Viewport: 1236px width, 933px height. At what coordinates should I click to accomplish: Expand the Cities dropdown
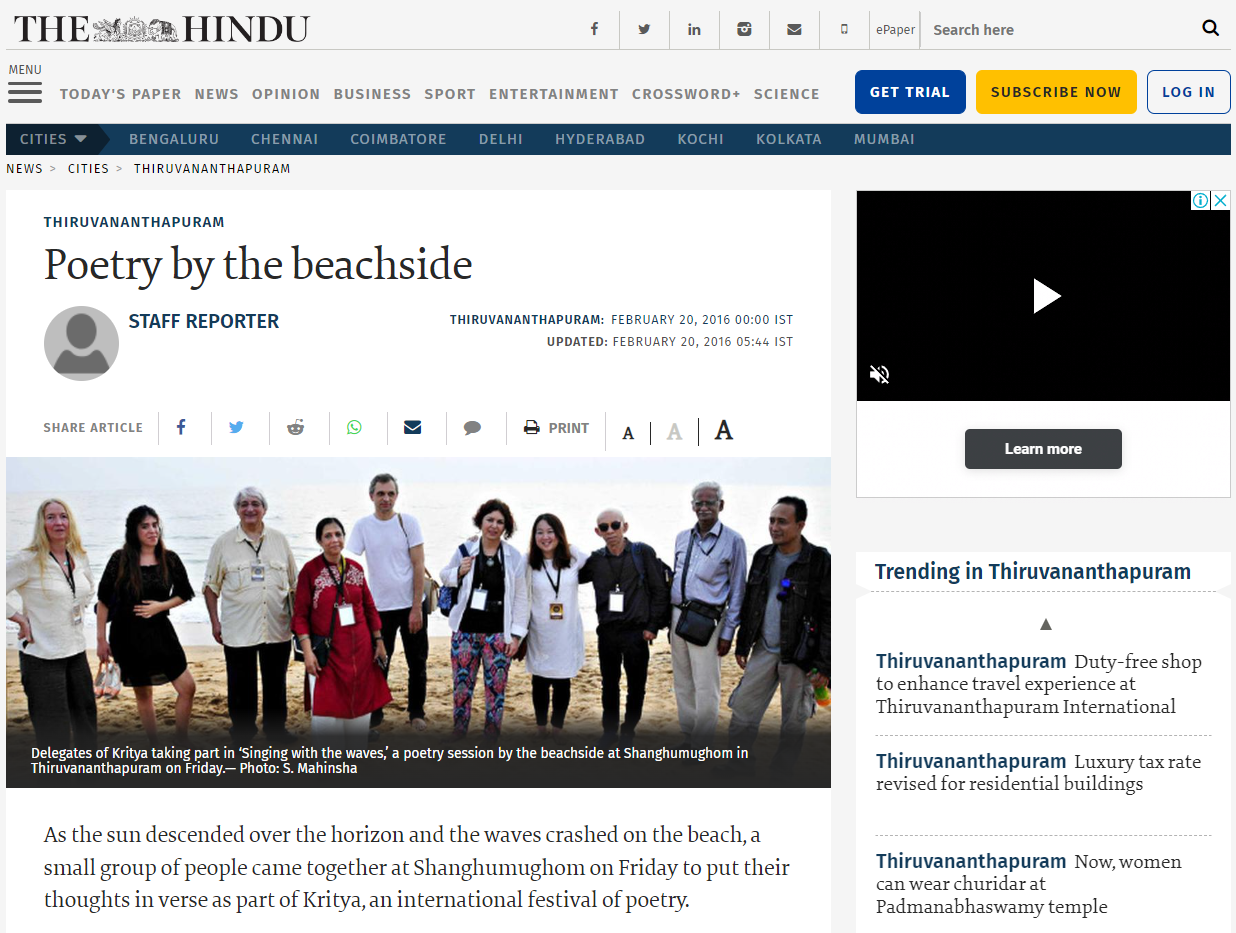pos(55,139)
